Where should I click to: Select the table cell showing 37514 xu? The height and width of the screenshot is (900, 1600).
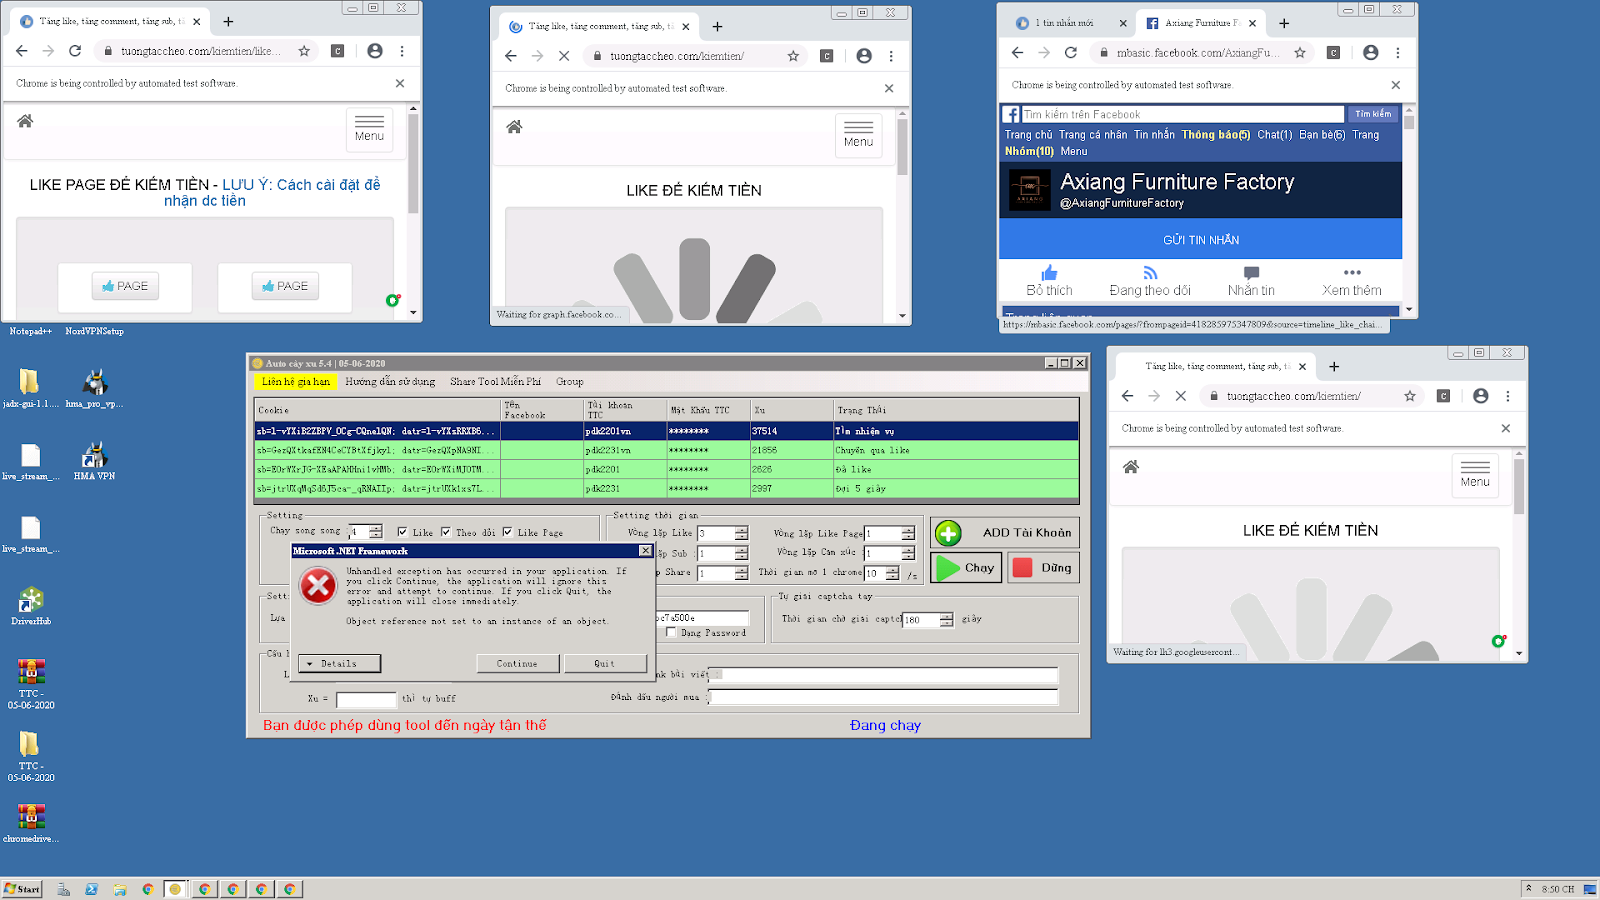pyautogui.click(x=791, y=431)
